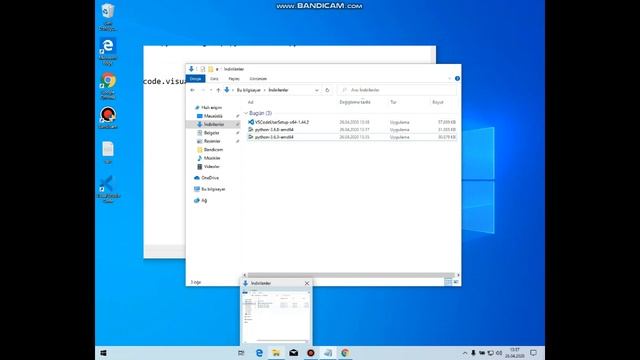Expand the ribbon with the chevron
Image resolution: width=640 pixels, height=360 pixels.
449,78
